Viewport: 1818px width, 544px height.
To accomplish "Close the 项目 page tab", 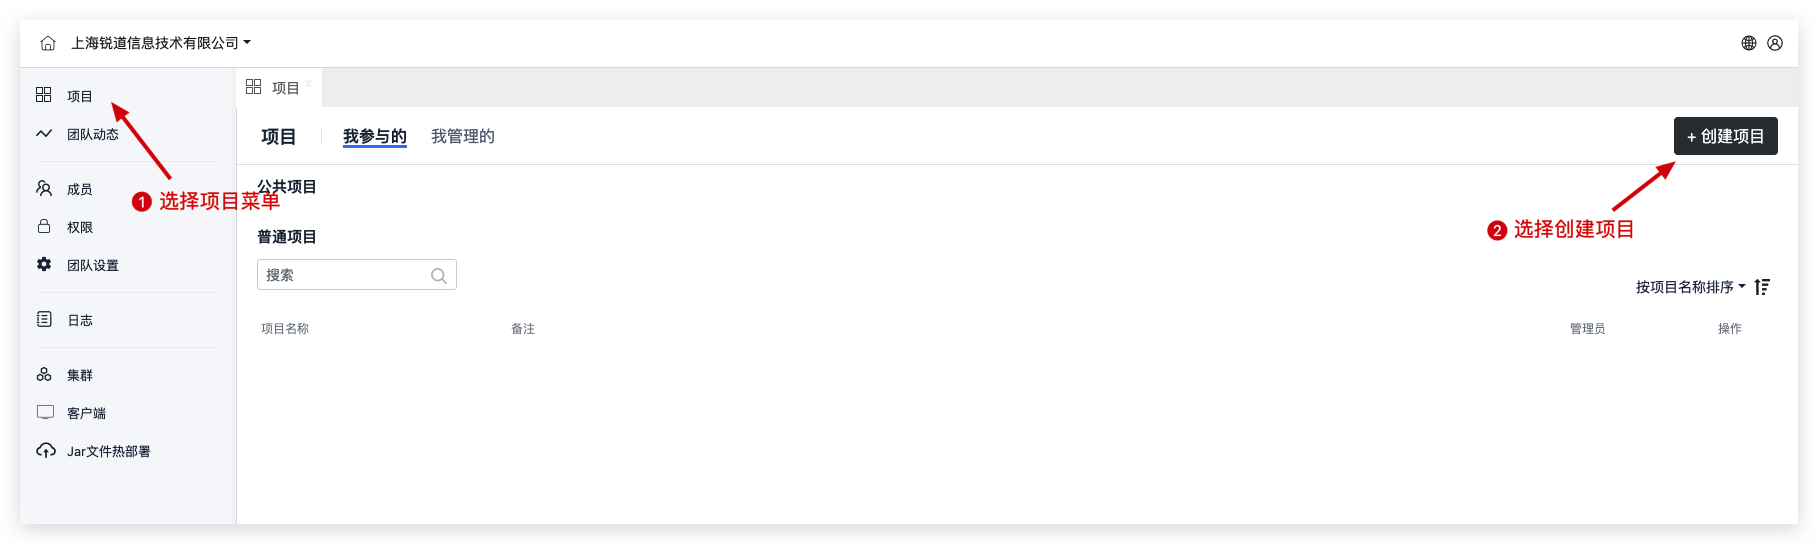I will [309, 83].
